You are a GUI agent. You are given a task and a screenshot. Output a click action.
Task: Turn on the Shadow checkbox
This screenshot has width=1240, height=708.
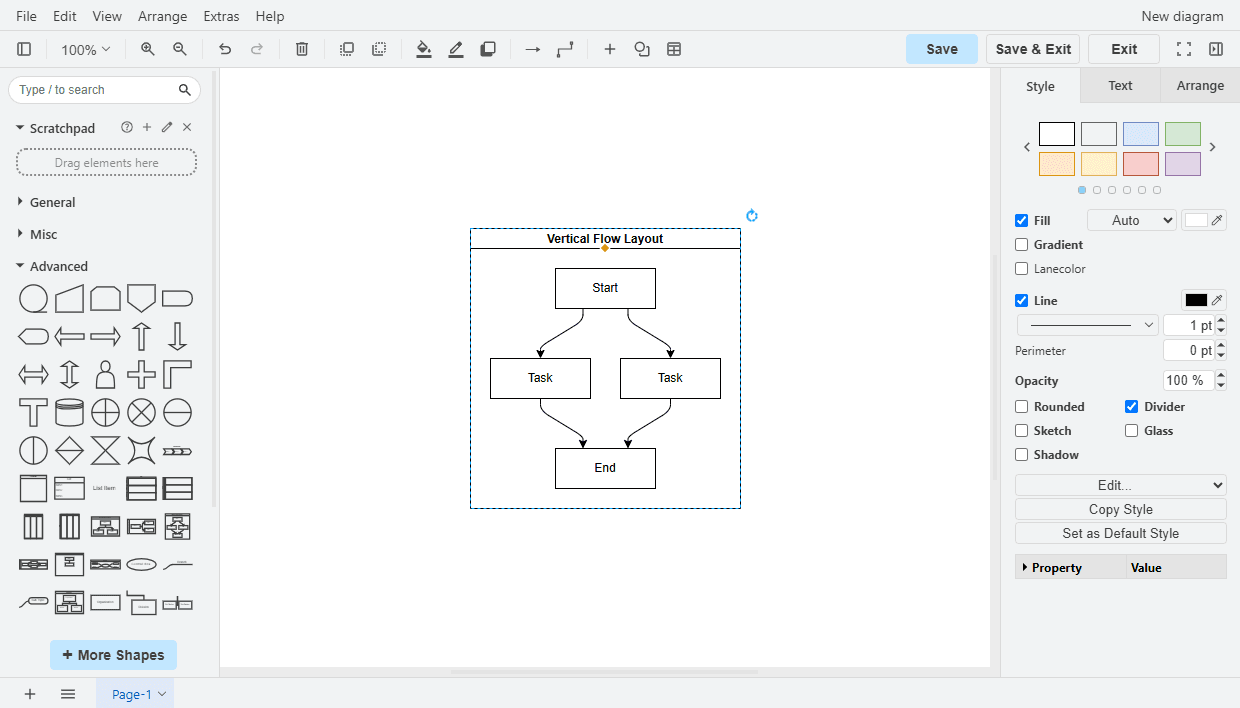click(1021, 455)
